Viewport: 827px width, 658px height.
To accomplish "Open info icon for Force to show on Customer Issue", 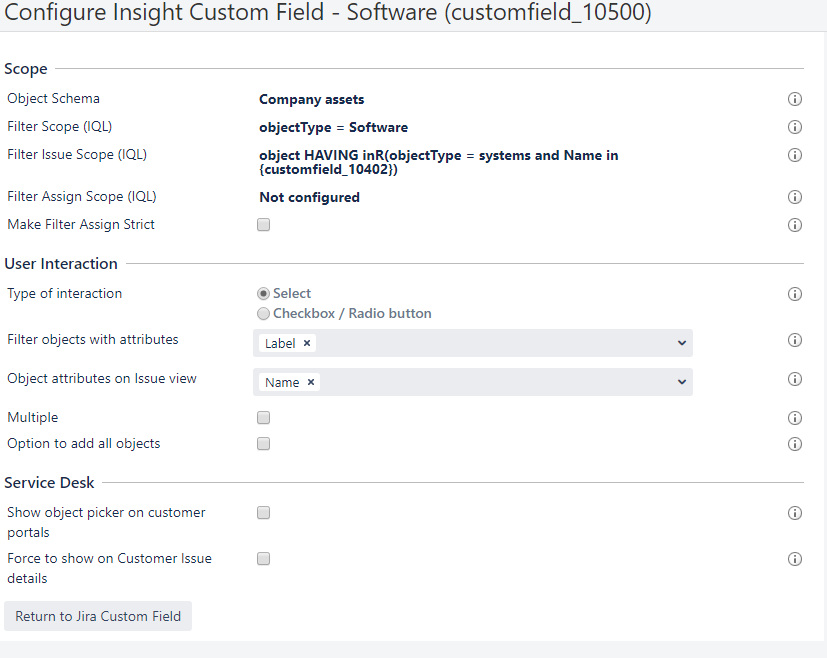I will 794,559.
